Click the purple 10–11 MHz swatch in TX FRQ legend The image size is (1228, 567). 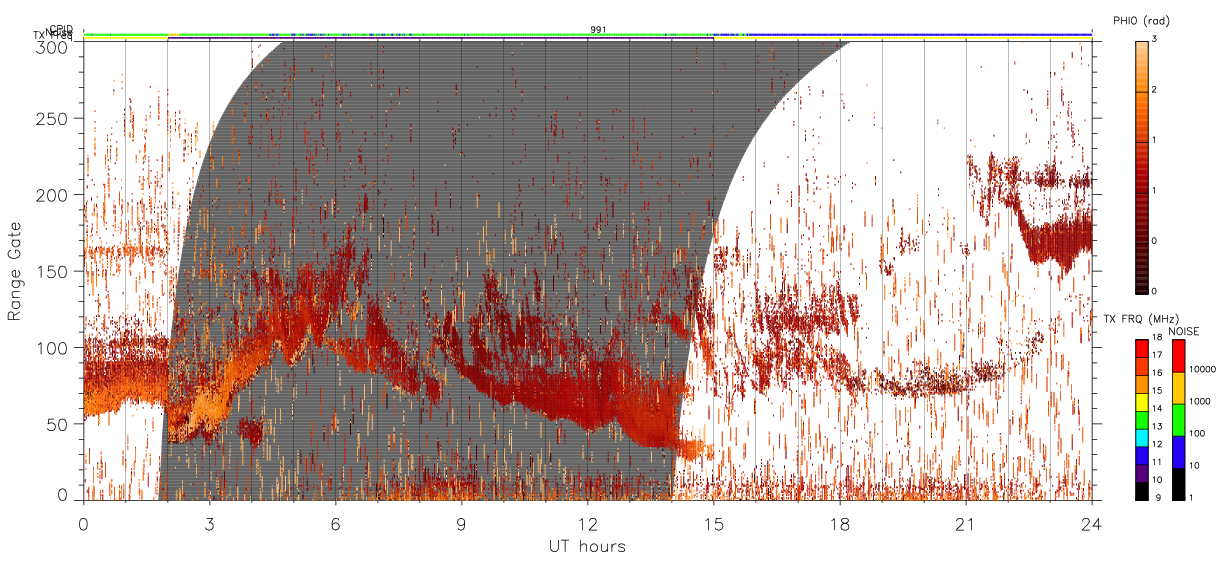pos(1142,473)
